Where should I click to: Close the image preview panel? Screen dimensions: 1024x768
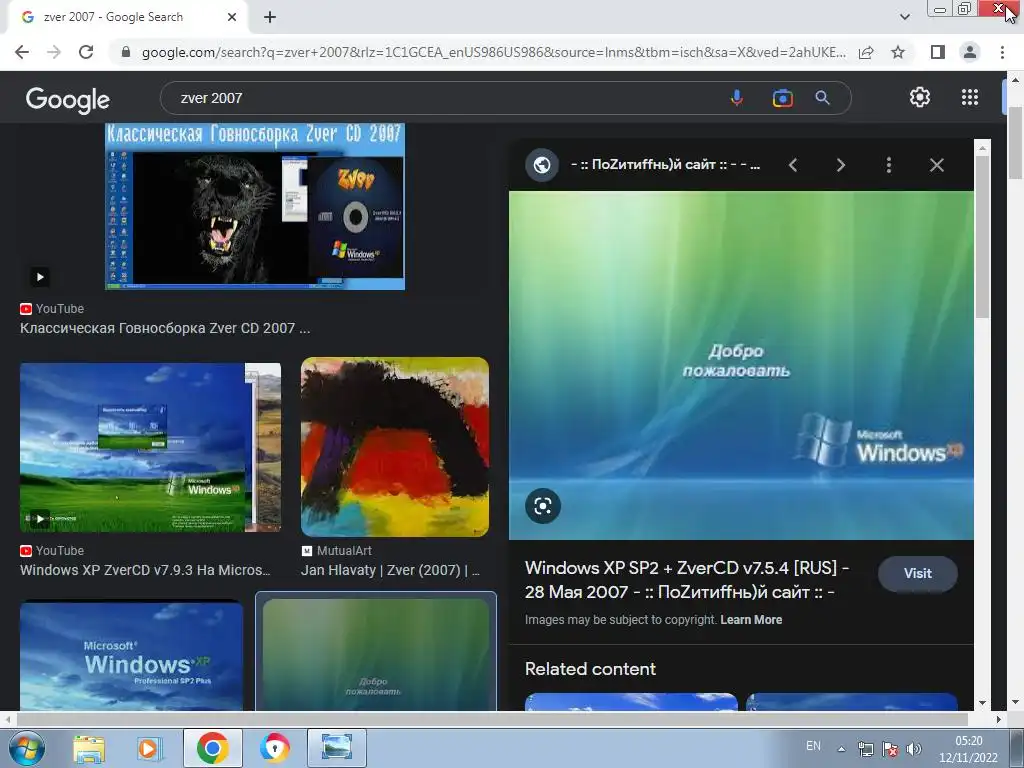(x=936, y=165)
